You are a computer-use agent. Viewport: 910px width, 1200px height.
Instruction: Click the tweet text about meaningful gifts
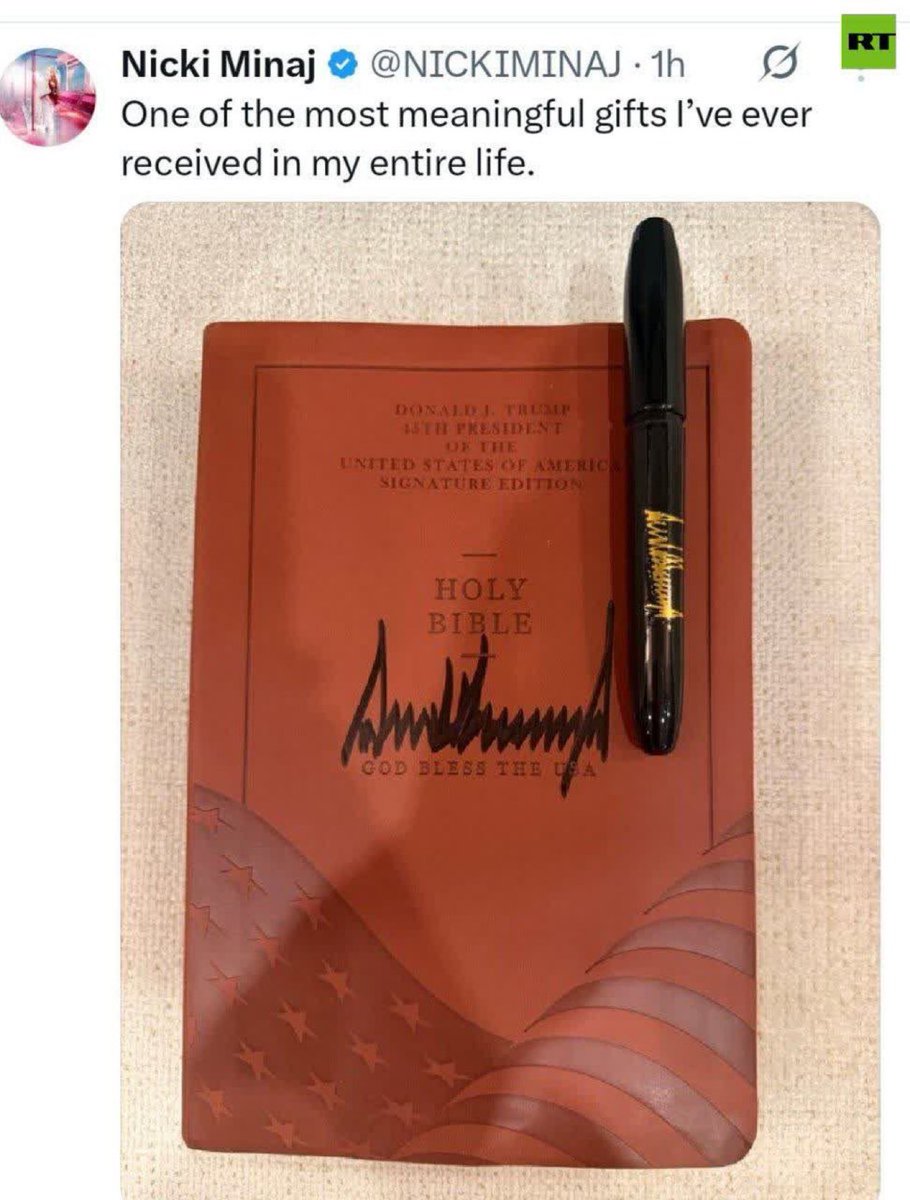pyautogui.click(x=466, y=138)
